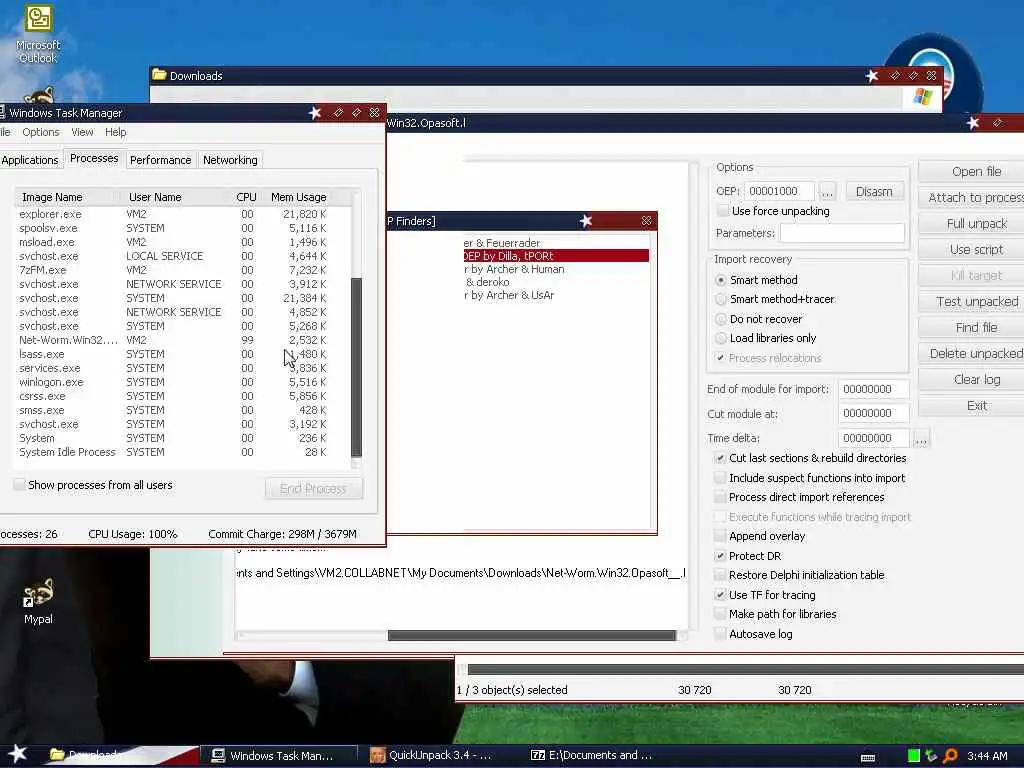
Task: Click Task Manager CPU meter tray icon
Action: click(x=914, y=756)
